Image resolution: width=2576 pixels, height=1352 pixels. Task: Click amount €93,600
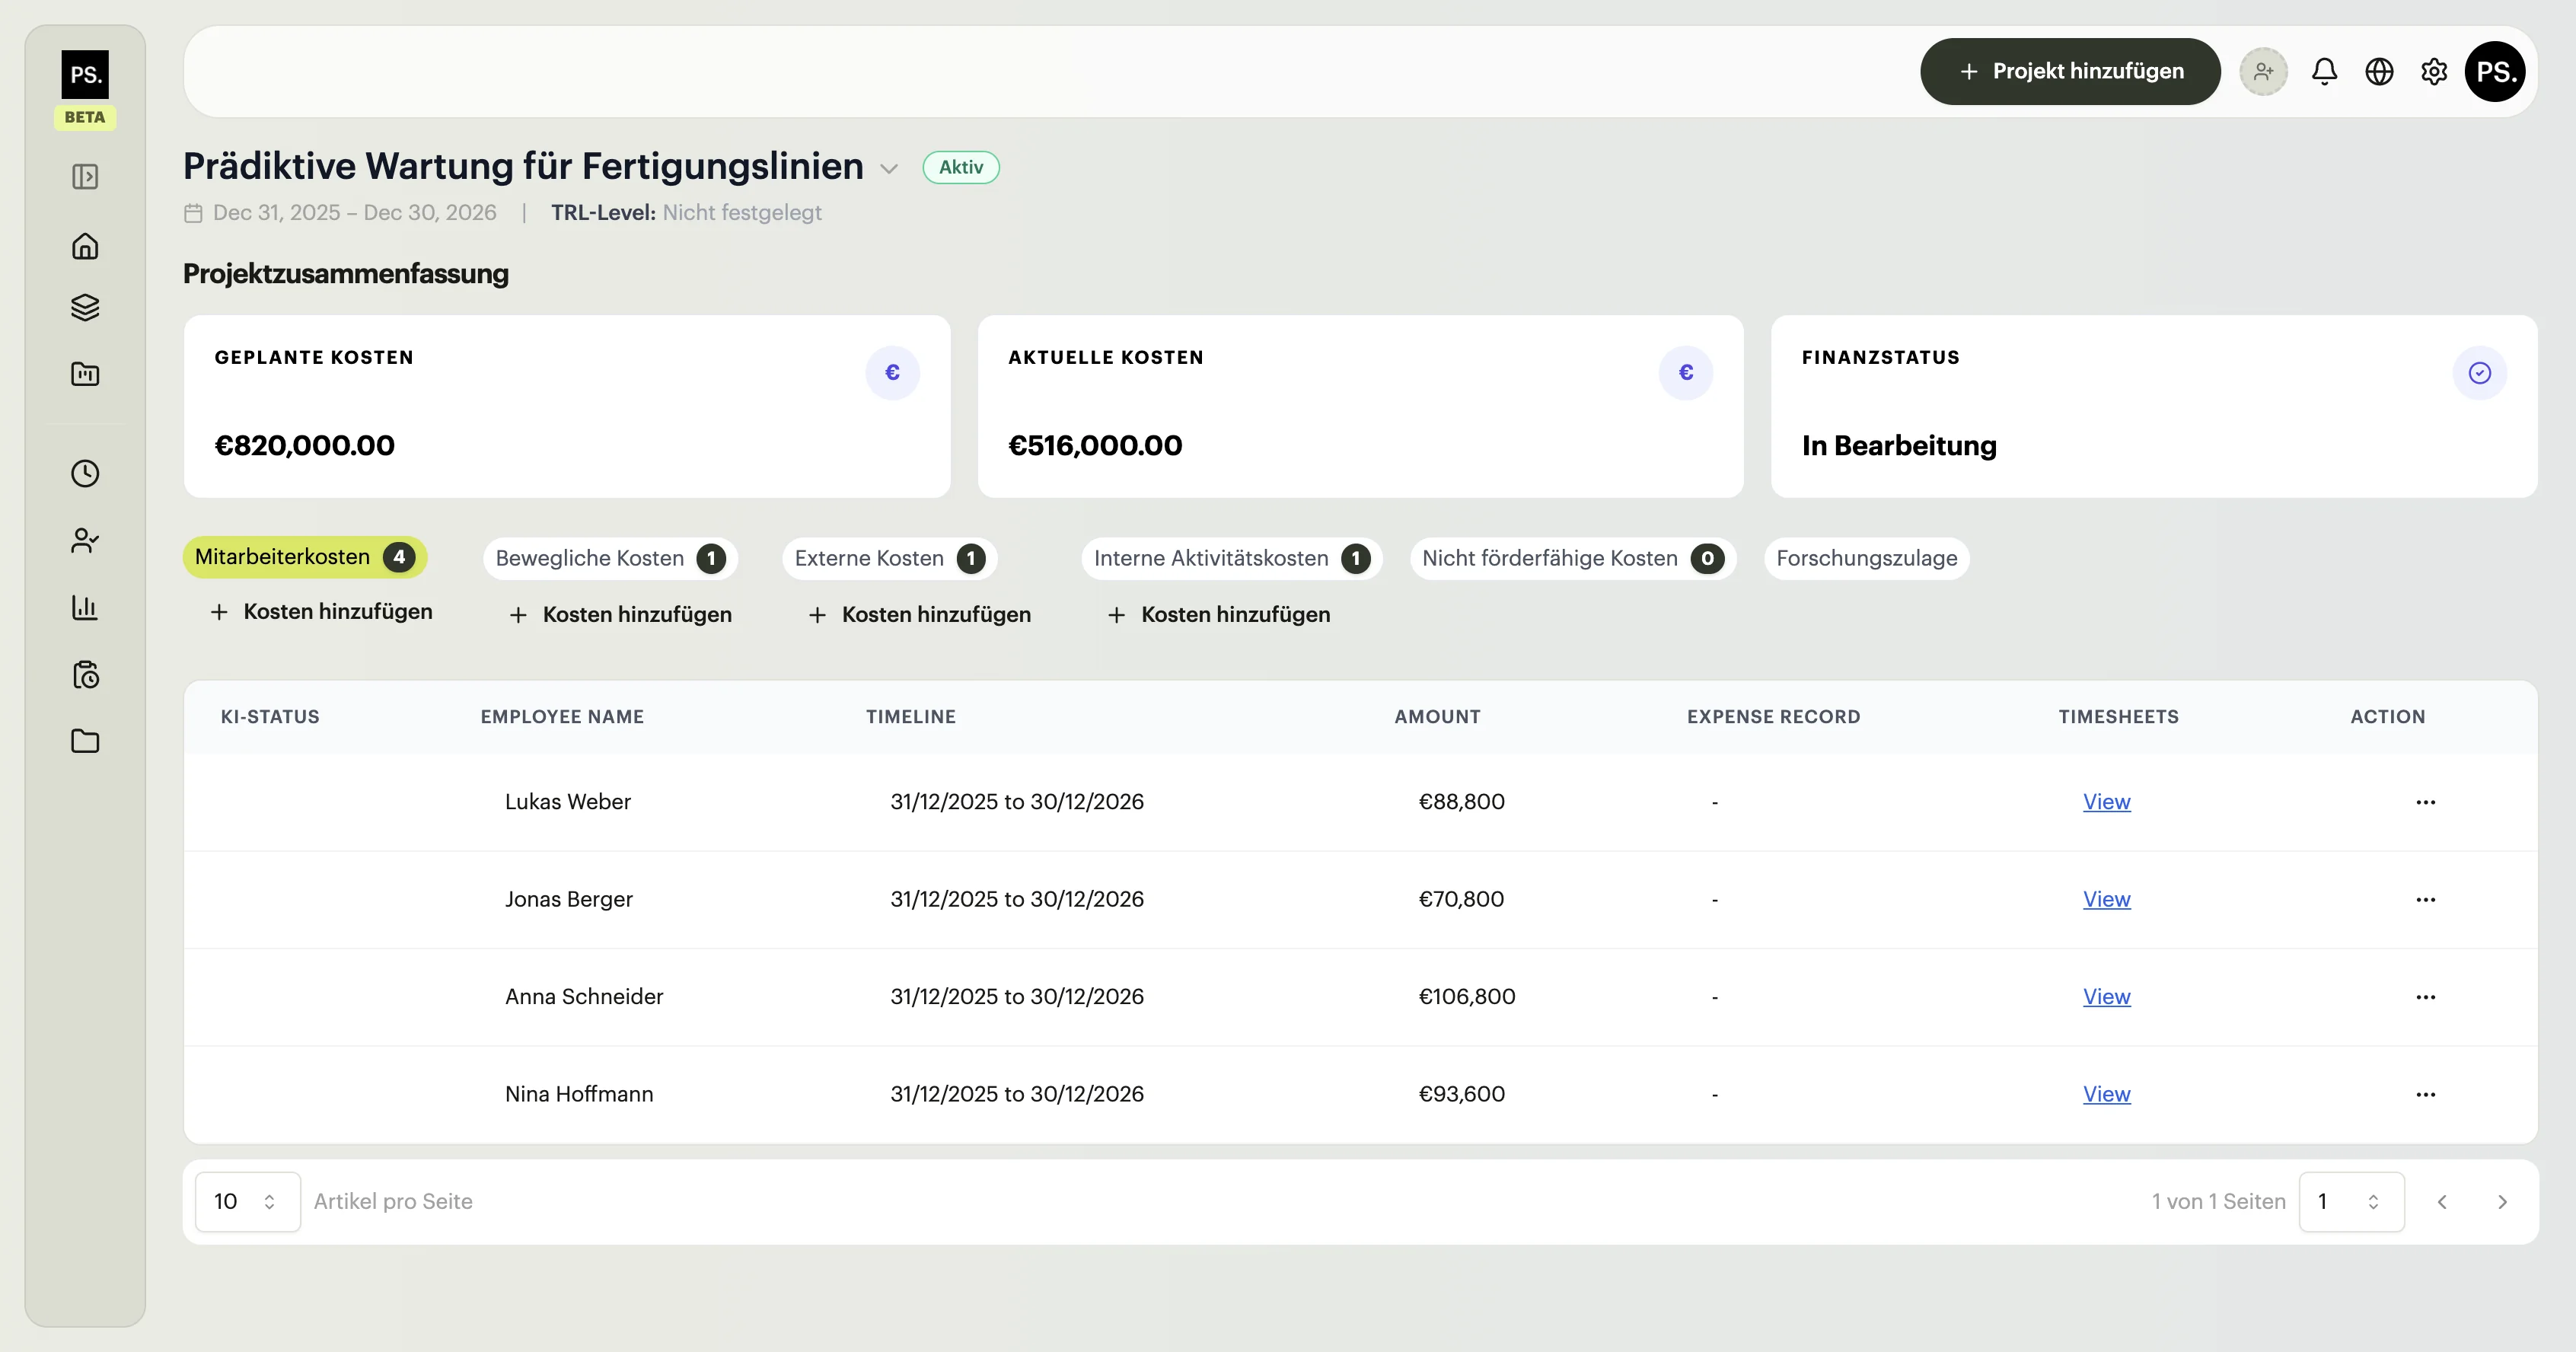(1461, 1094)
